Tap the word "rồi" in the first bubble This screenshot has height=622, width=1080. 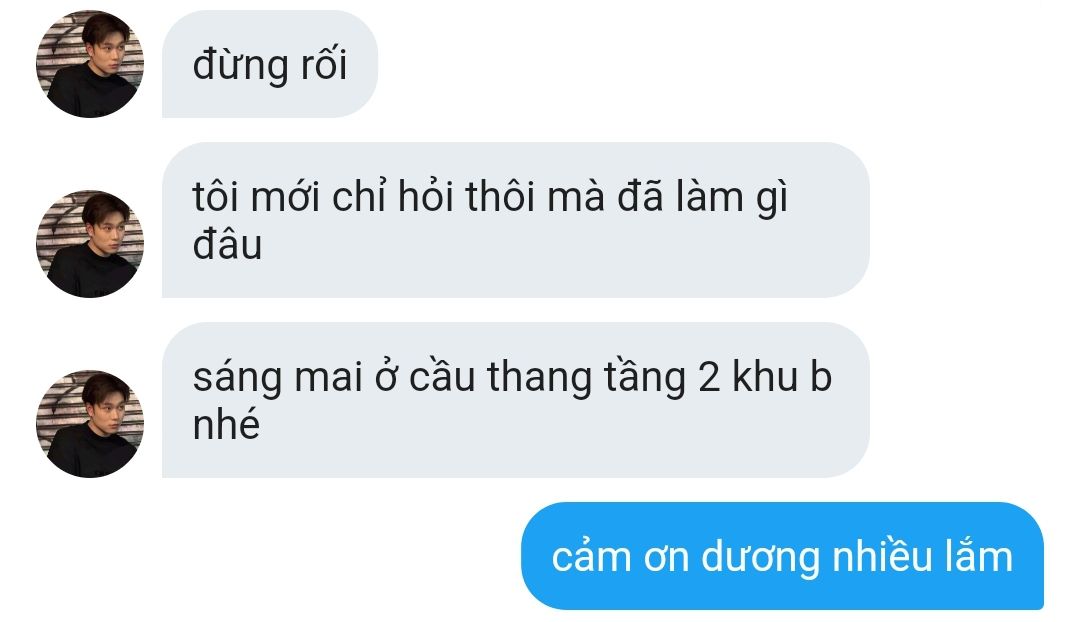[x=323, y=65]
